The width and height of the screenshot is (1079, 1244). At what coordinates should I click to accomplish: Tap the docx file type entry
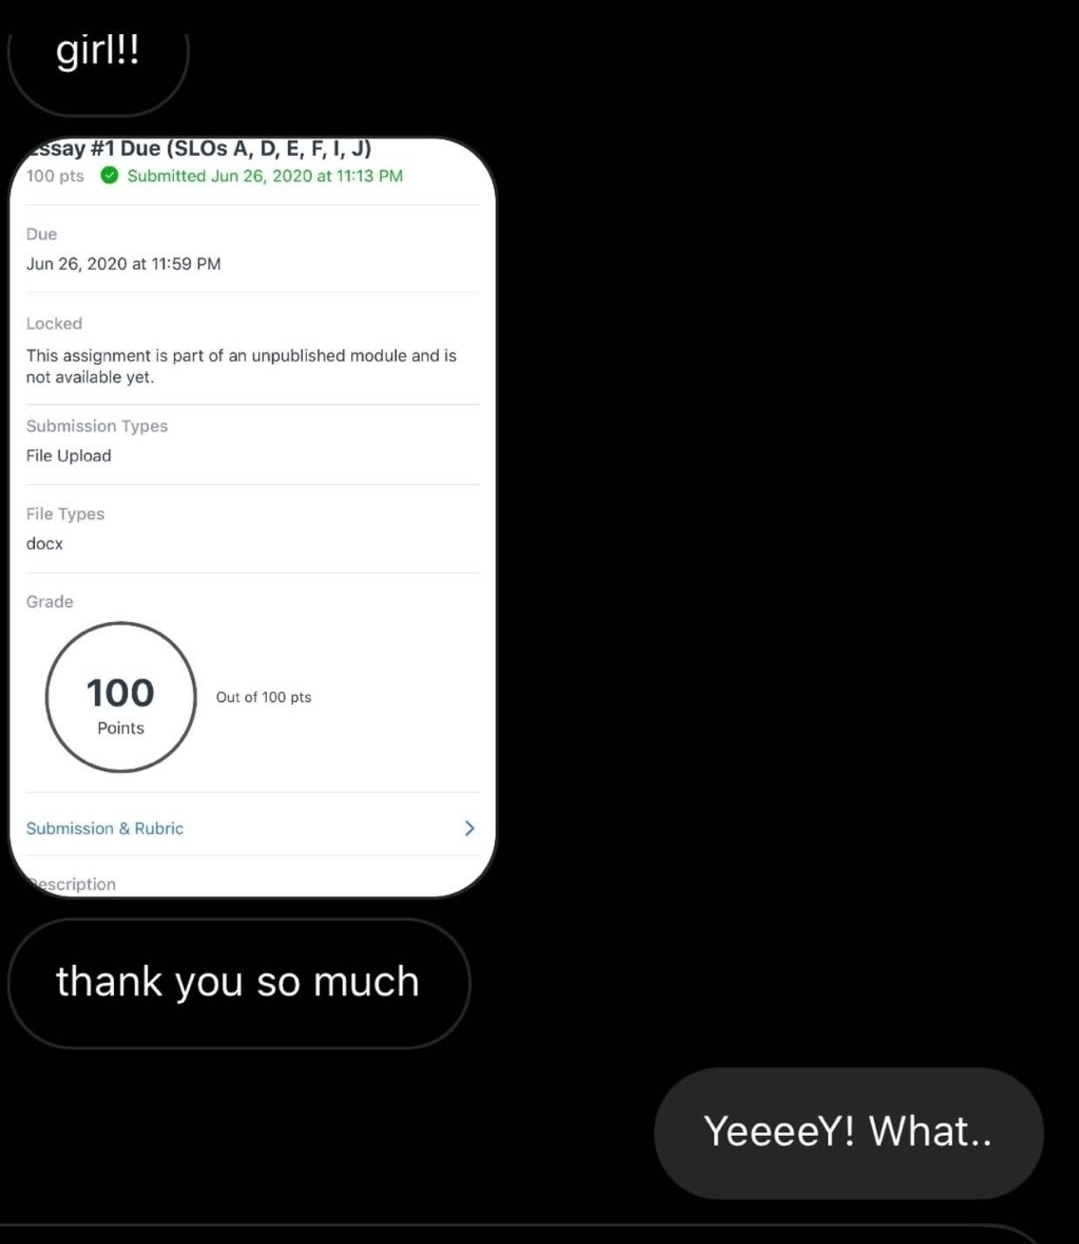pyautogui.click(x=45, y=544)
